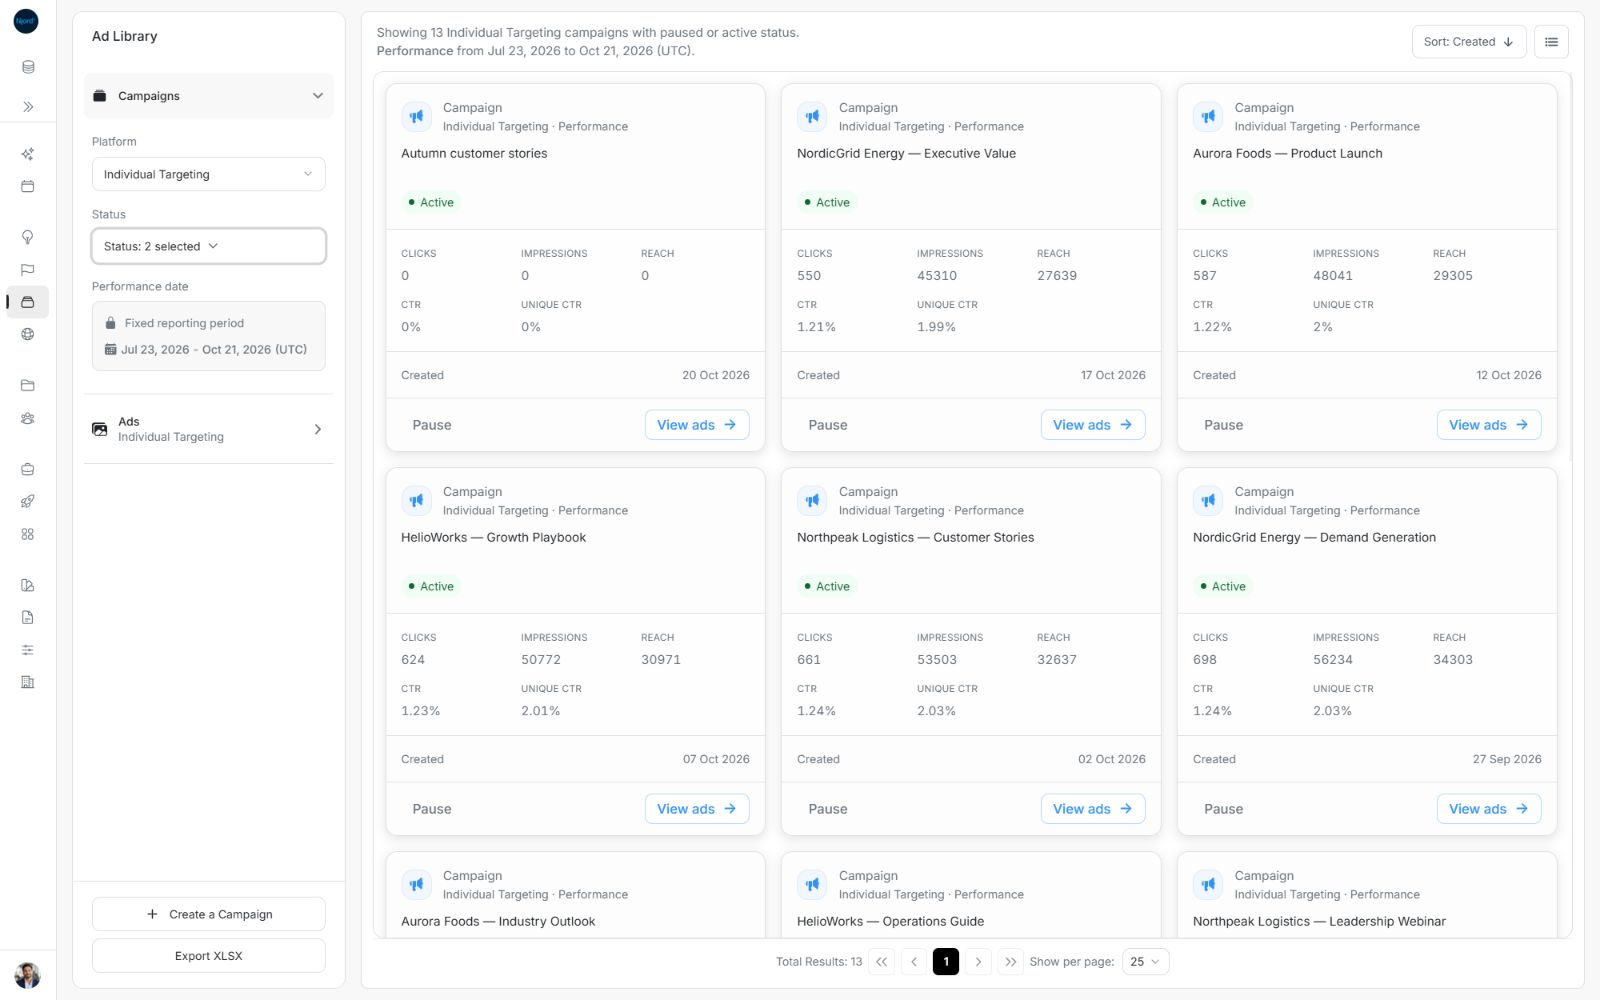The image size is (1600, 1000).
Task: Expand the Ads Individual Targeting item
Action: tap(209, 429)
